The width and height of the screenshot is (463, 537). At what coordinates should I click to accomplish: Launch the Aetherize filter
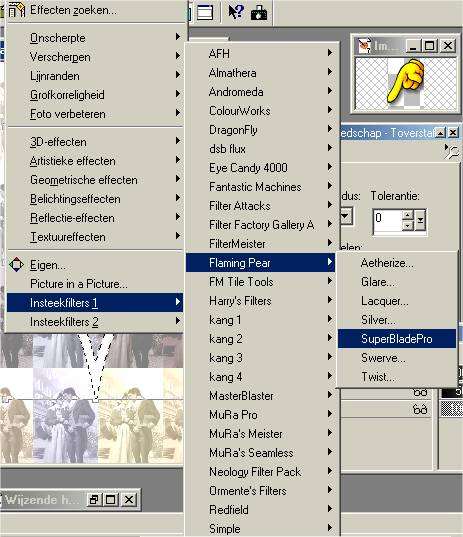coord(397,263)
